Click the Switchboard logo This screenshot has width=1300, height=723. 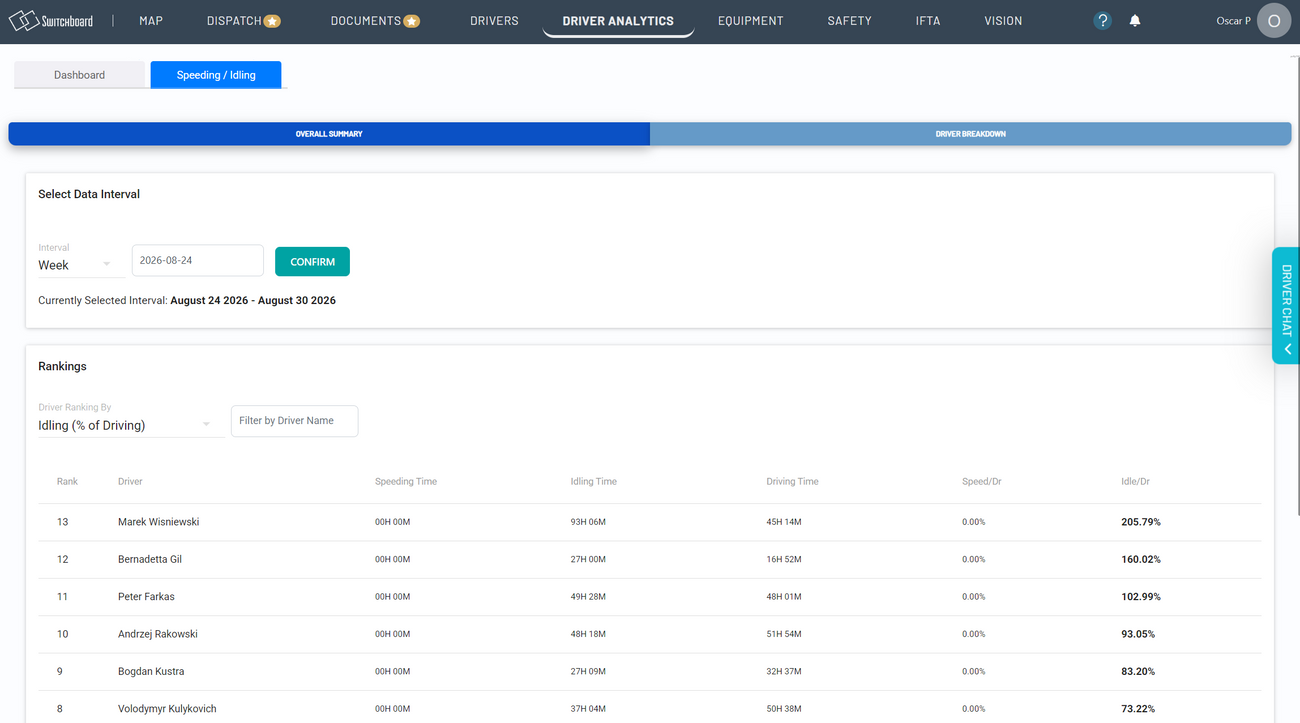(x=51, y=20)
